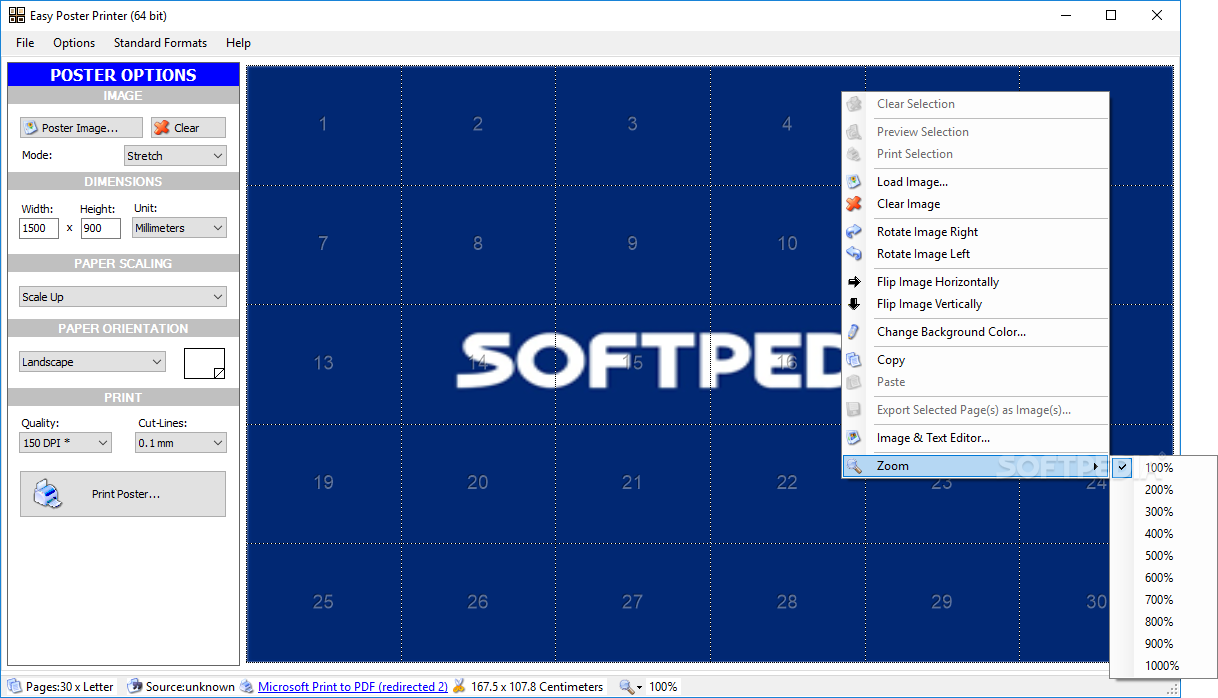The image size is (1218, 698).
Task: Click the scissors icon in status bar
Action: tap(459, 687)
